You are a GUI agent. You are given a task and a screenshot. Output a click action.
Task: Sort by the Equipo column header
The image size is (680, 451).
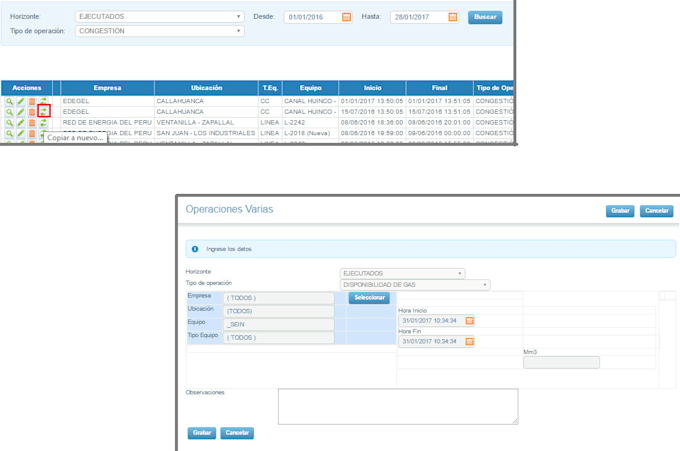coord(311,88)
